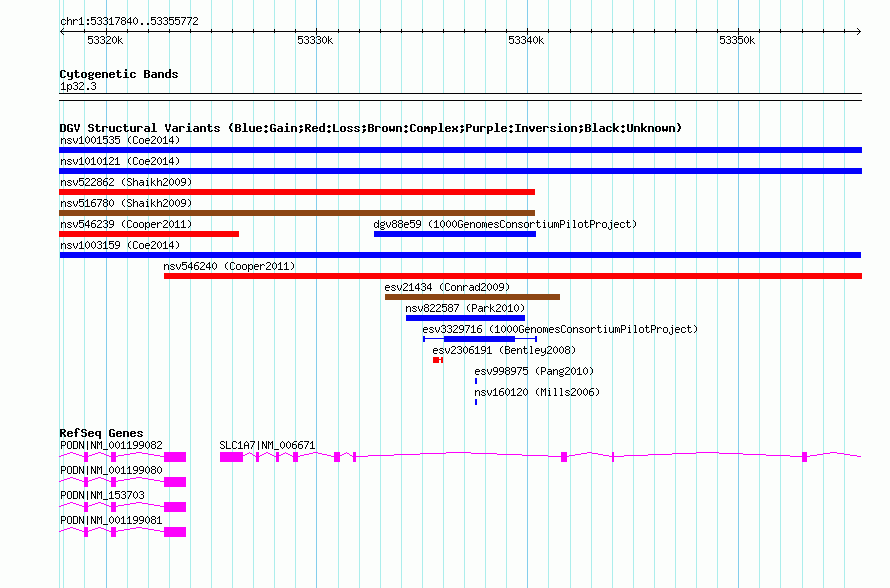
Task: Open the nsv516780 (Shaikh2009) brown complex bar
Action: coord(297,213)
